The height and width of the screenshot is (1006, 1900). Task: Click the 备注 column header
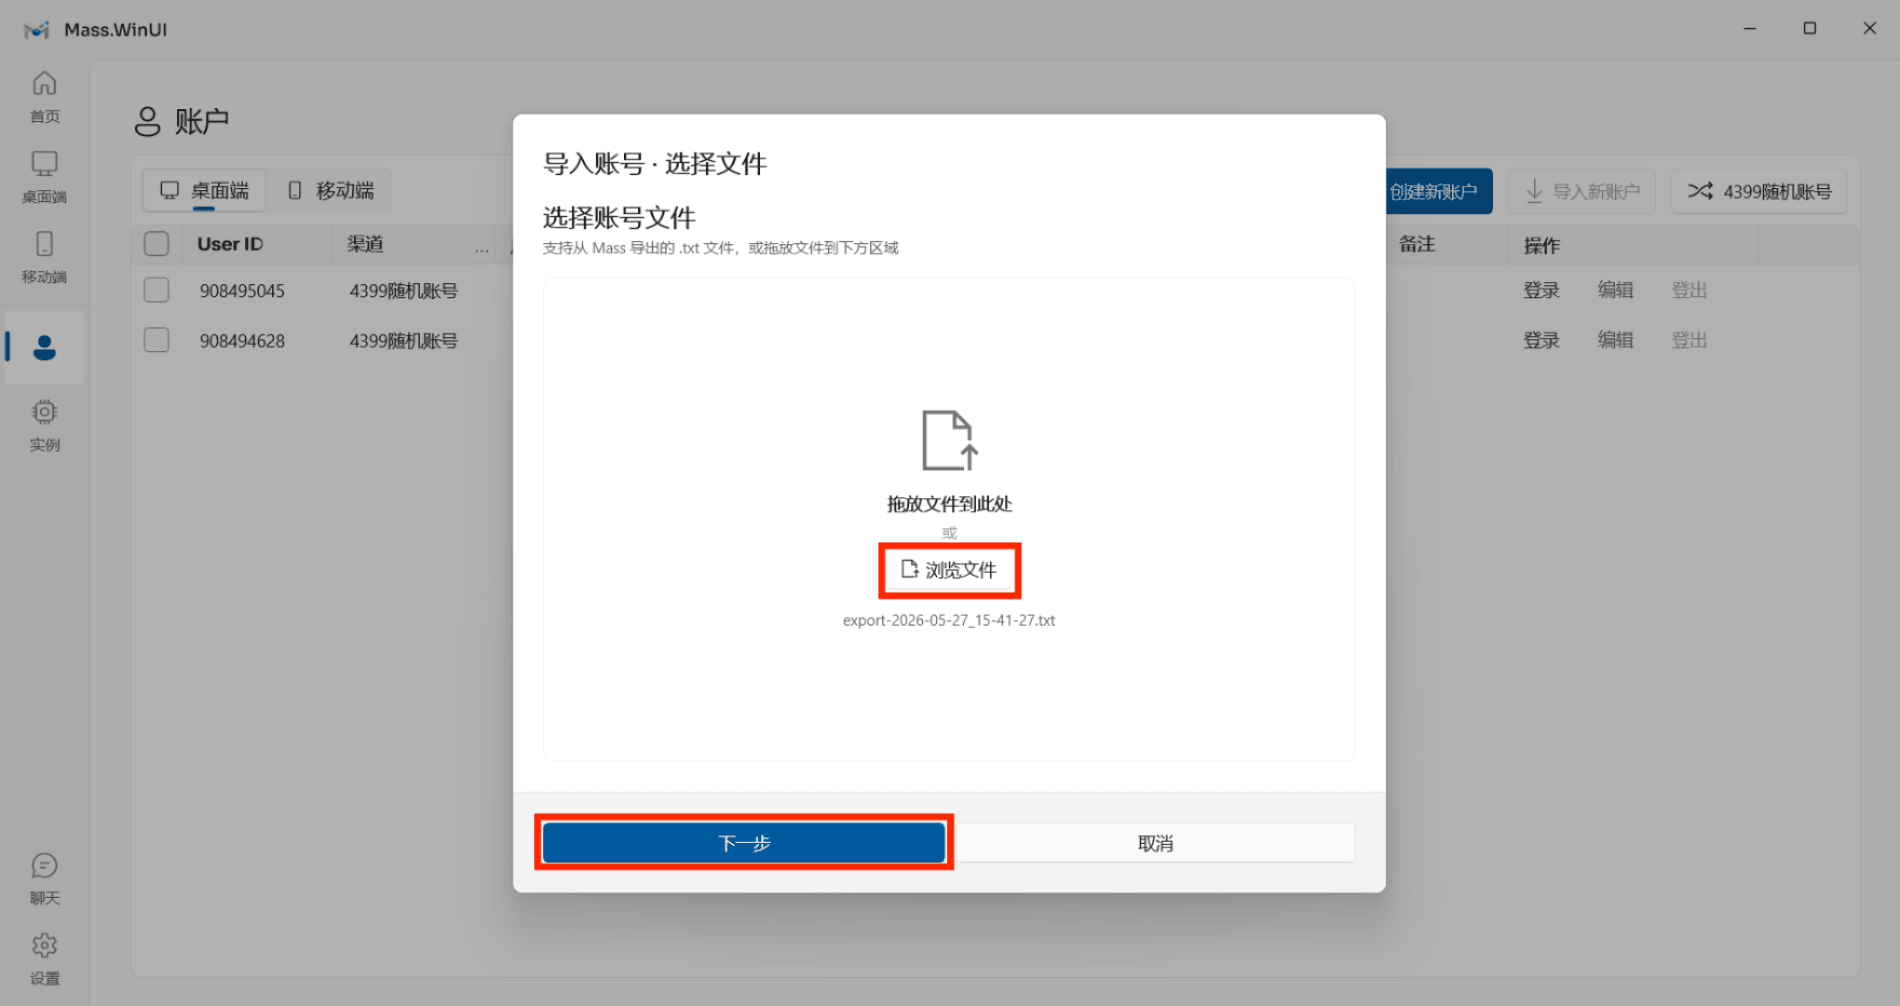(x=1417, y=244)
